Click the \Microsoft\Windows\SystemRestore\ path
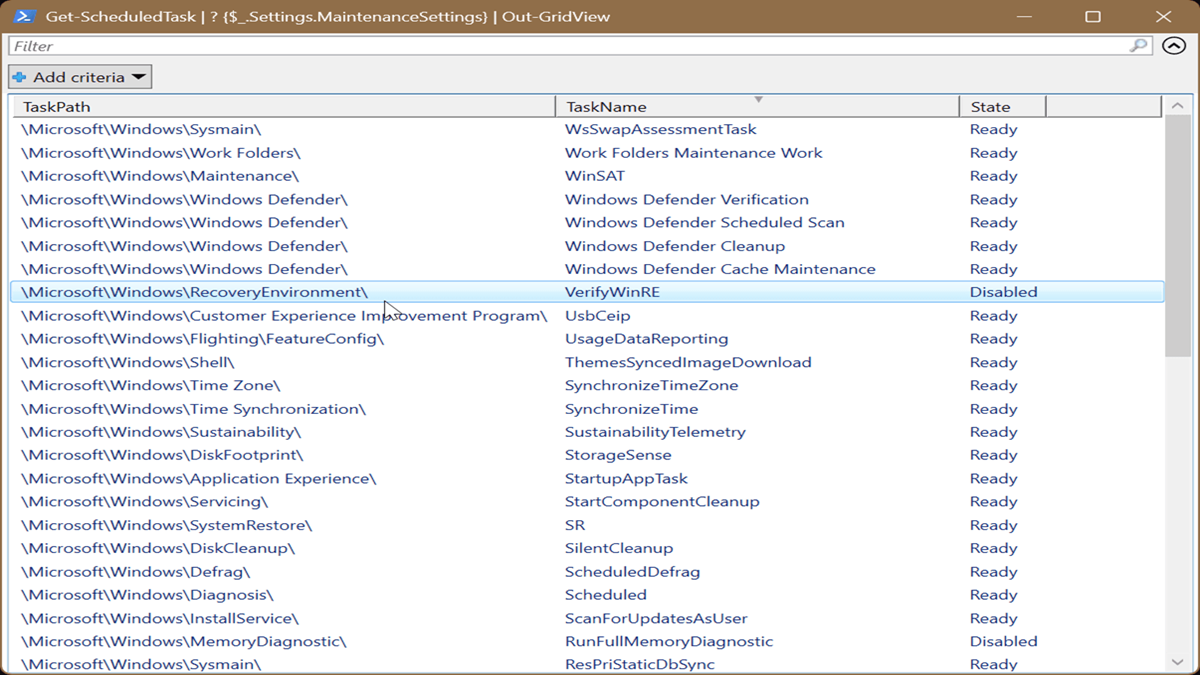 point(166,525)
